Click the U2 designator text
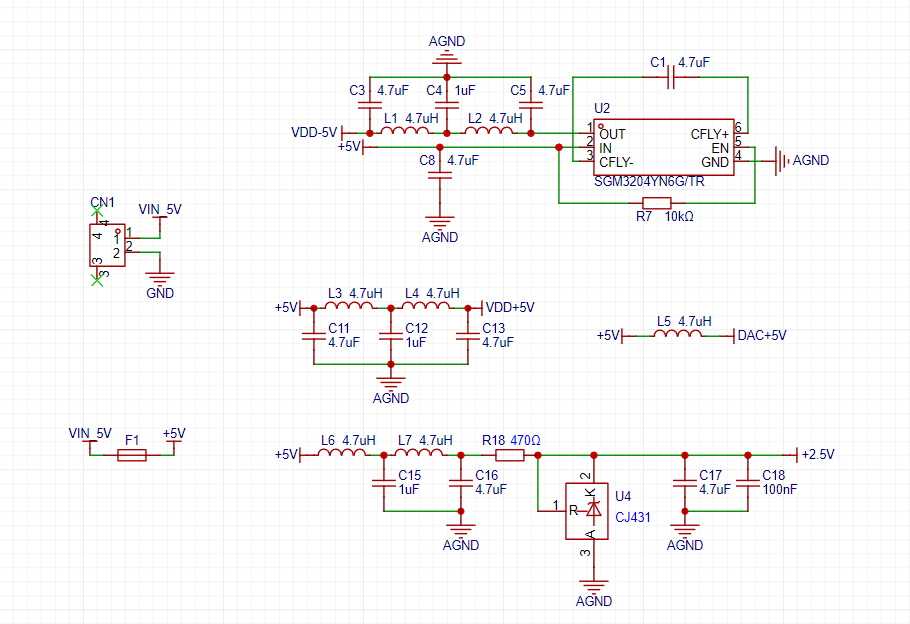910x624 pixels. pos(602,108)
